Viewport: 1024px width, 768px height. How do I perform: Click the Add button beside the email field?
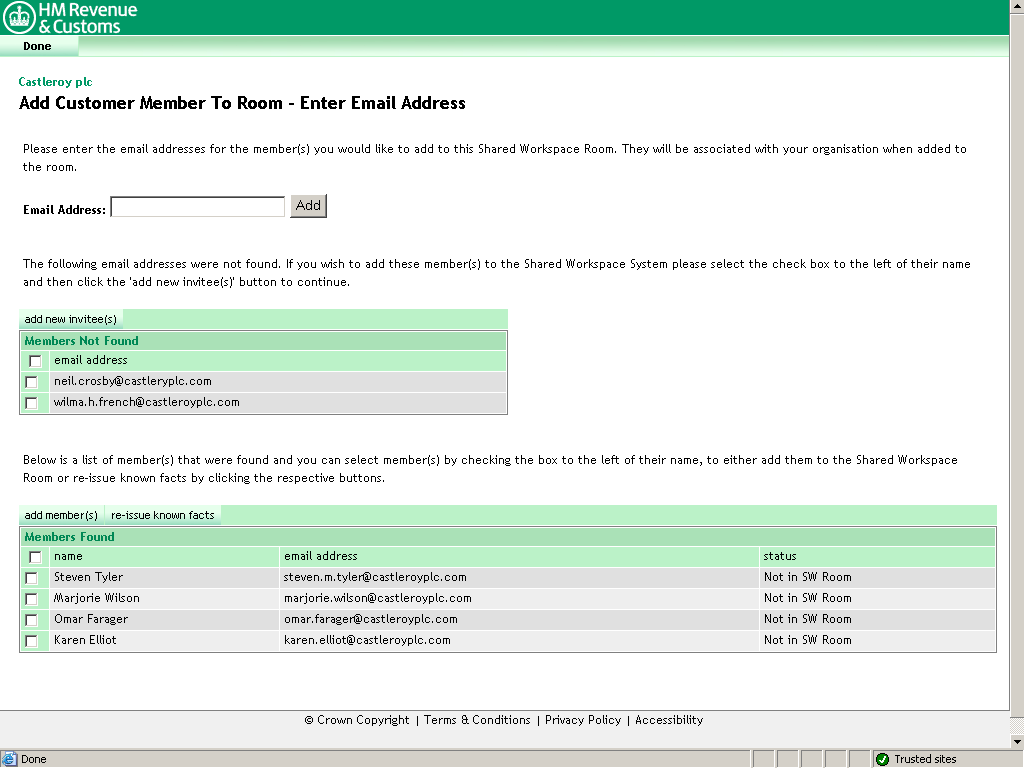pos(308,205)
